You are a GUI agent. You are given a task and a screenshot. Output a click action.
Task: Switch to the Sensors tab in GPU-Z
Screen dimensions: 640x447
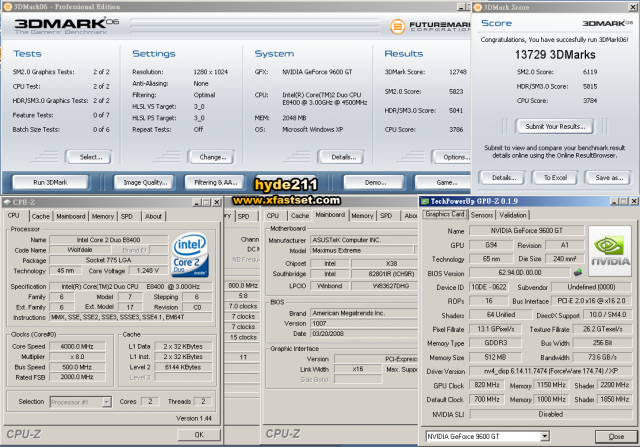482,215
